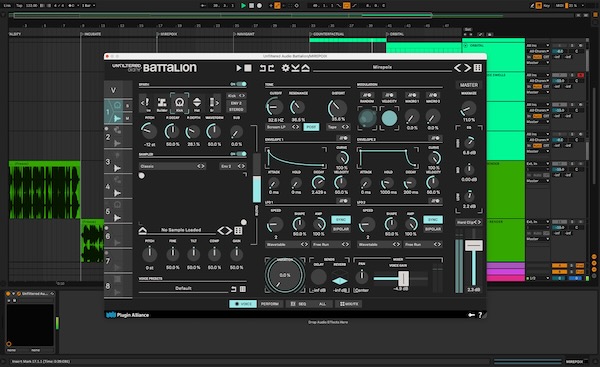Trigger voice 5 play arrow
This screenshot has height=367, width=600.
point(117,218)
